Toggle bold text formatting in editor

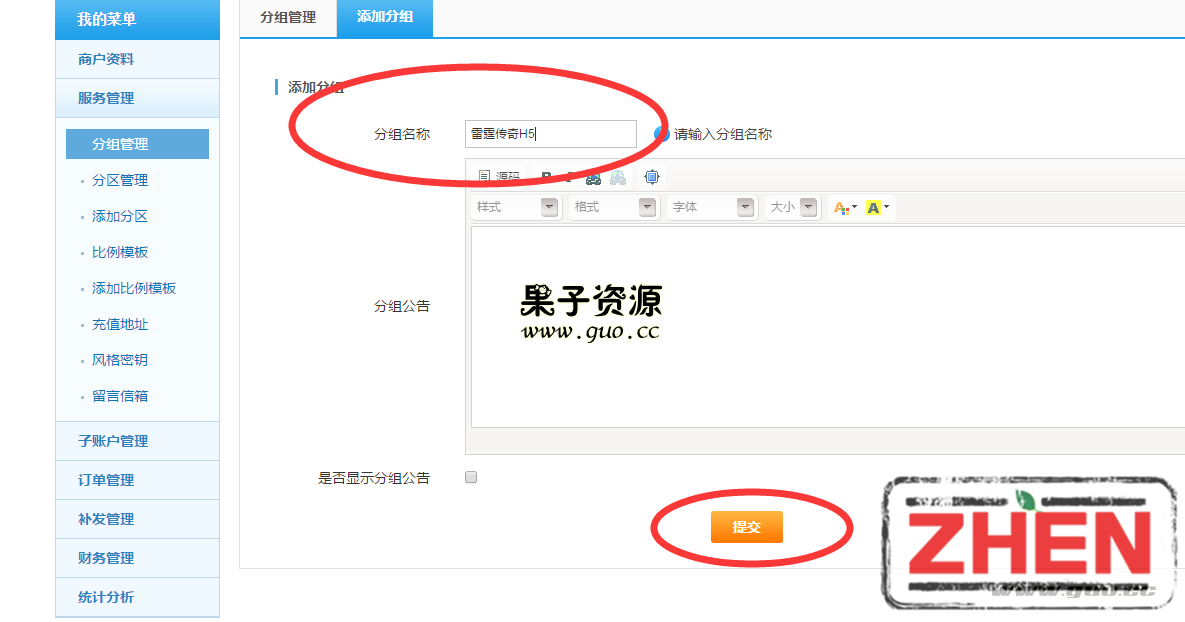point(546,177)
